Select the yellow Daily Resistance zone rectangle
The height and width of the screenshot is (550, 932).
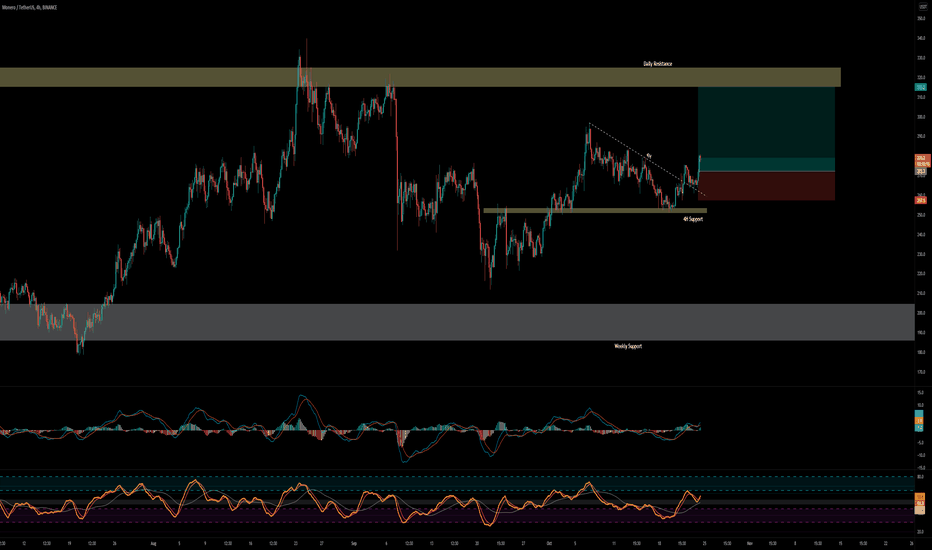[x=420, y=77]
